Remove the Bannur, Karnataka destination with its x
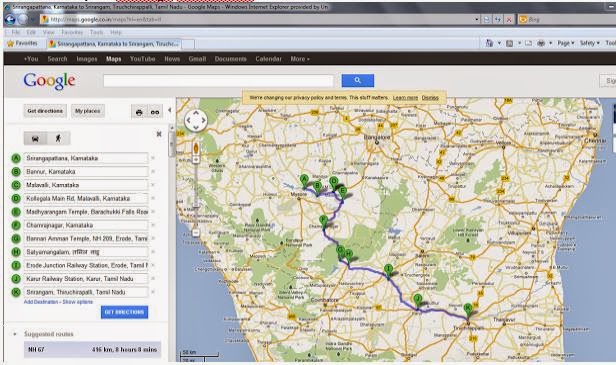Viewport: 616px width, 365px height. point(153,172)
